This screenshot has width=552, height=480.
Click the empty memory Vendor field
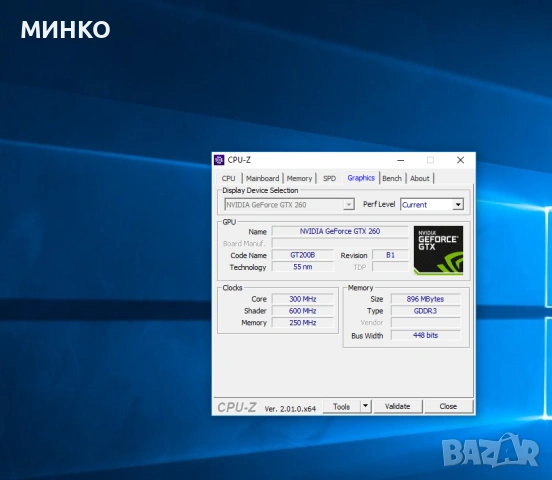(425, 323)
